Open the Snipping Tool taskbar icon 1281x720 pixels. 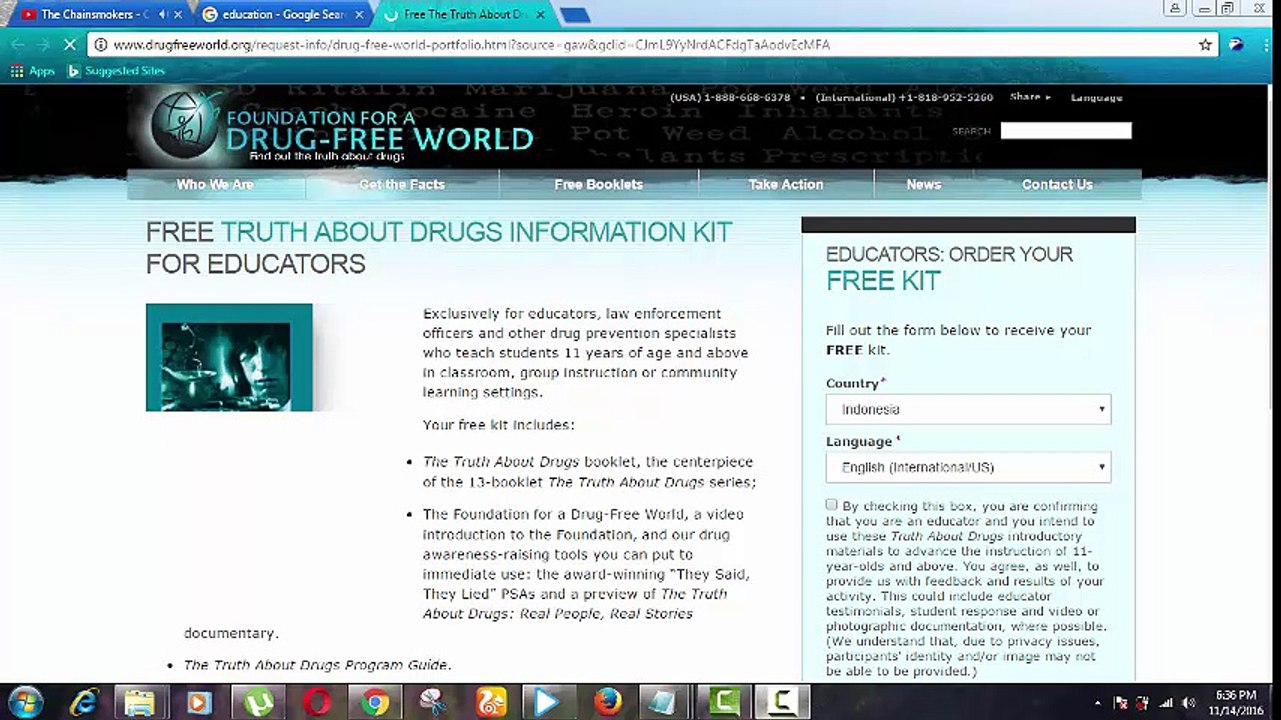click(434, 702)
